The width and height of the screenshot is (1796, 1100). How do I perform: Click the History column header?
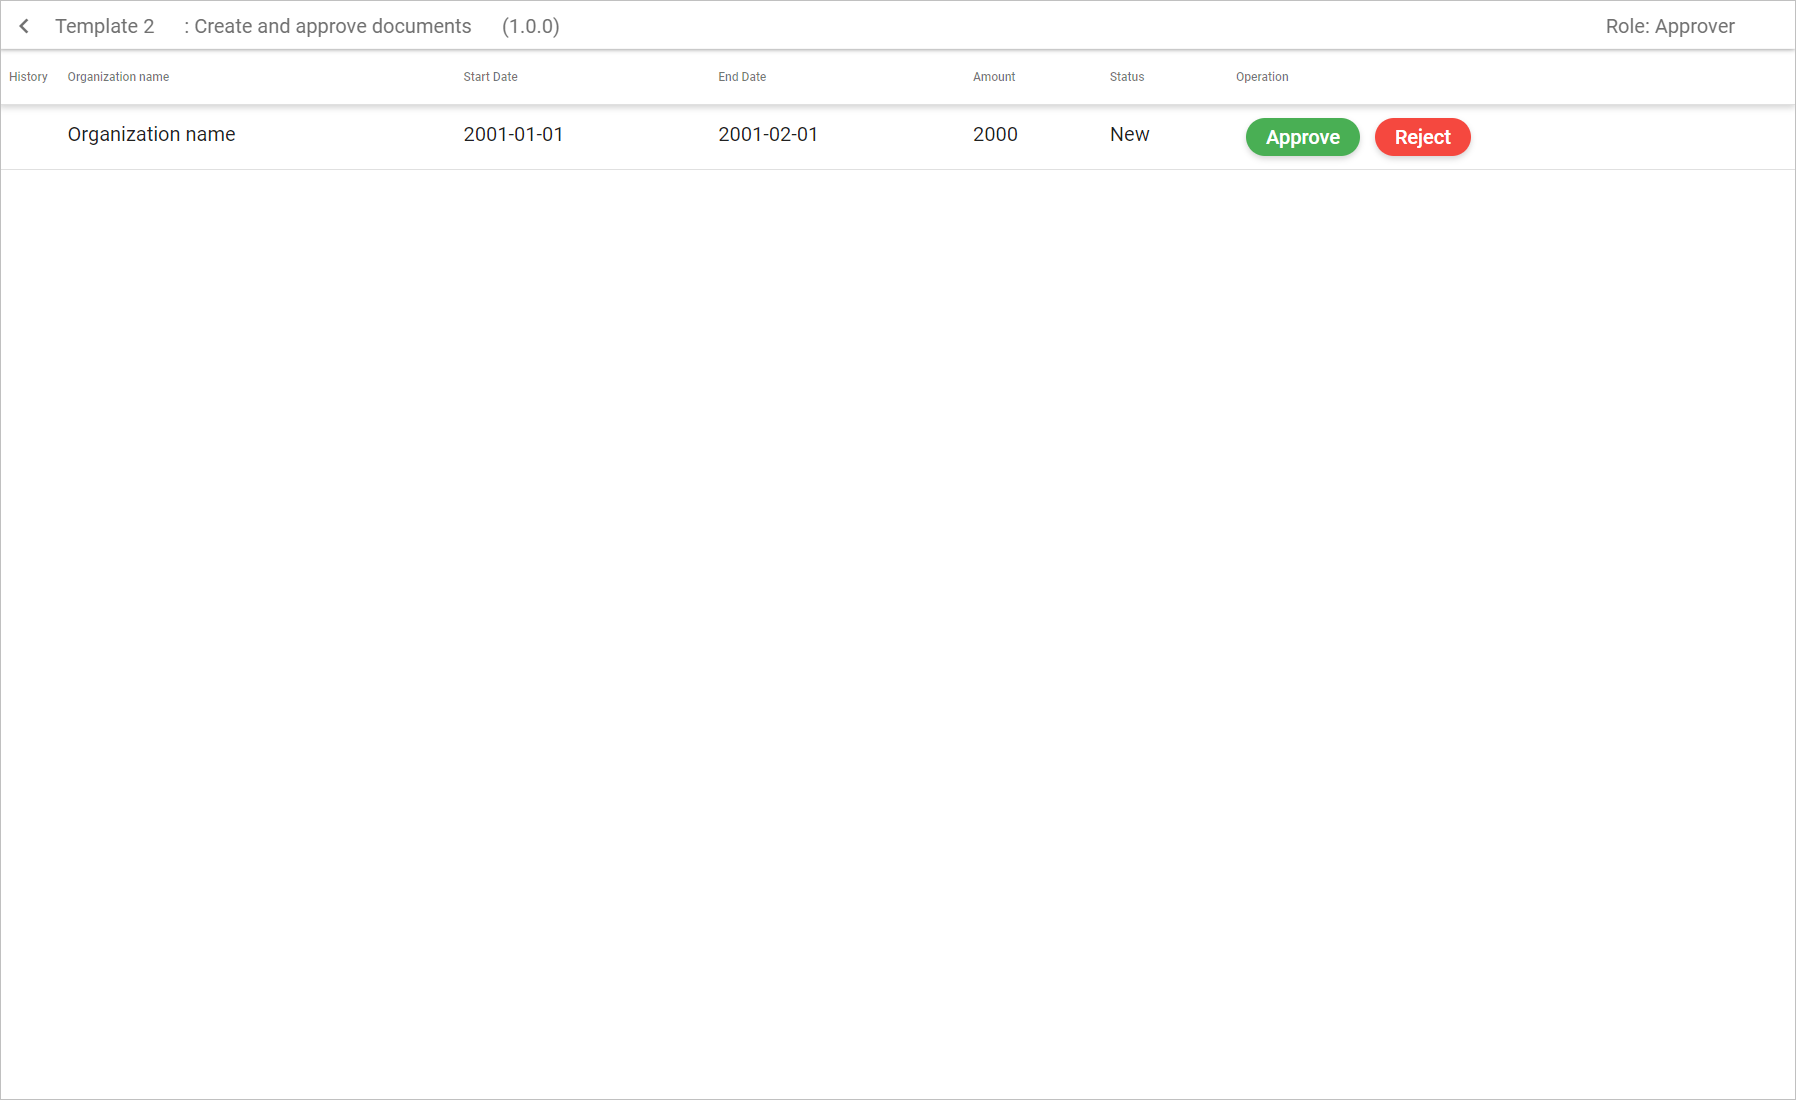coord(28,77)
